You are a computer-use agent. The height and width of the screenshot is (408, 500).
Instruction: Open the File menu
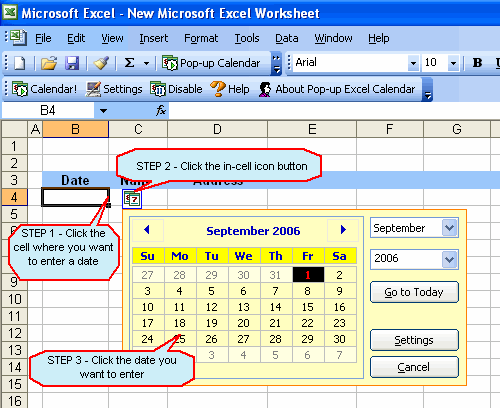point(43,38)
